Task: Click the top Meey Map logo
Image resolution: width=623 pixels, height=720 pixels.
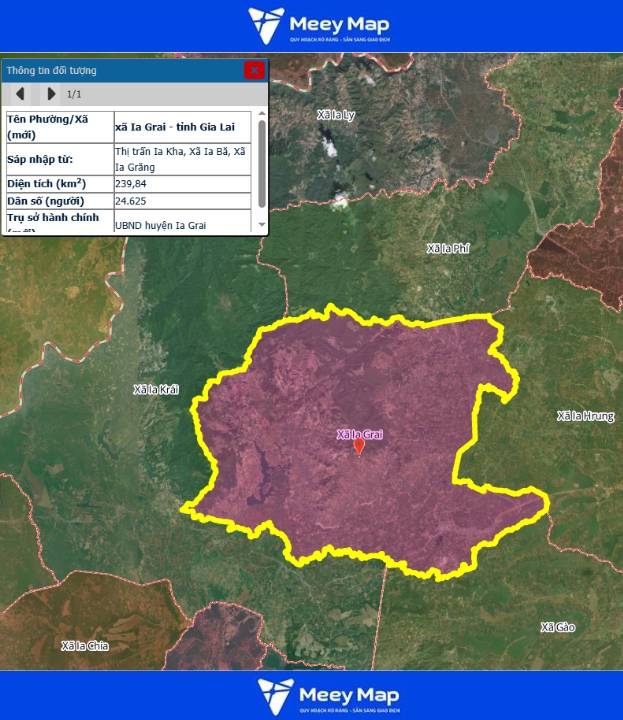Action: (x=319, y=26)
